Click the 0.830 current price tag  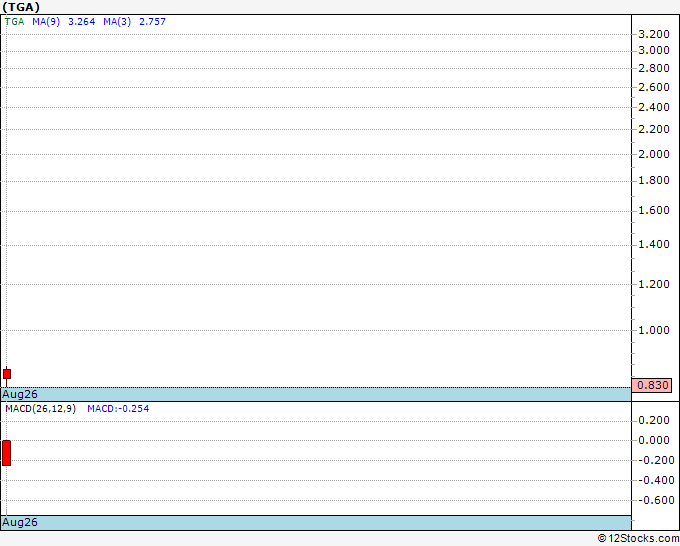(x=652, y=385)
